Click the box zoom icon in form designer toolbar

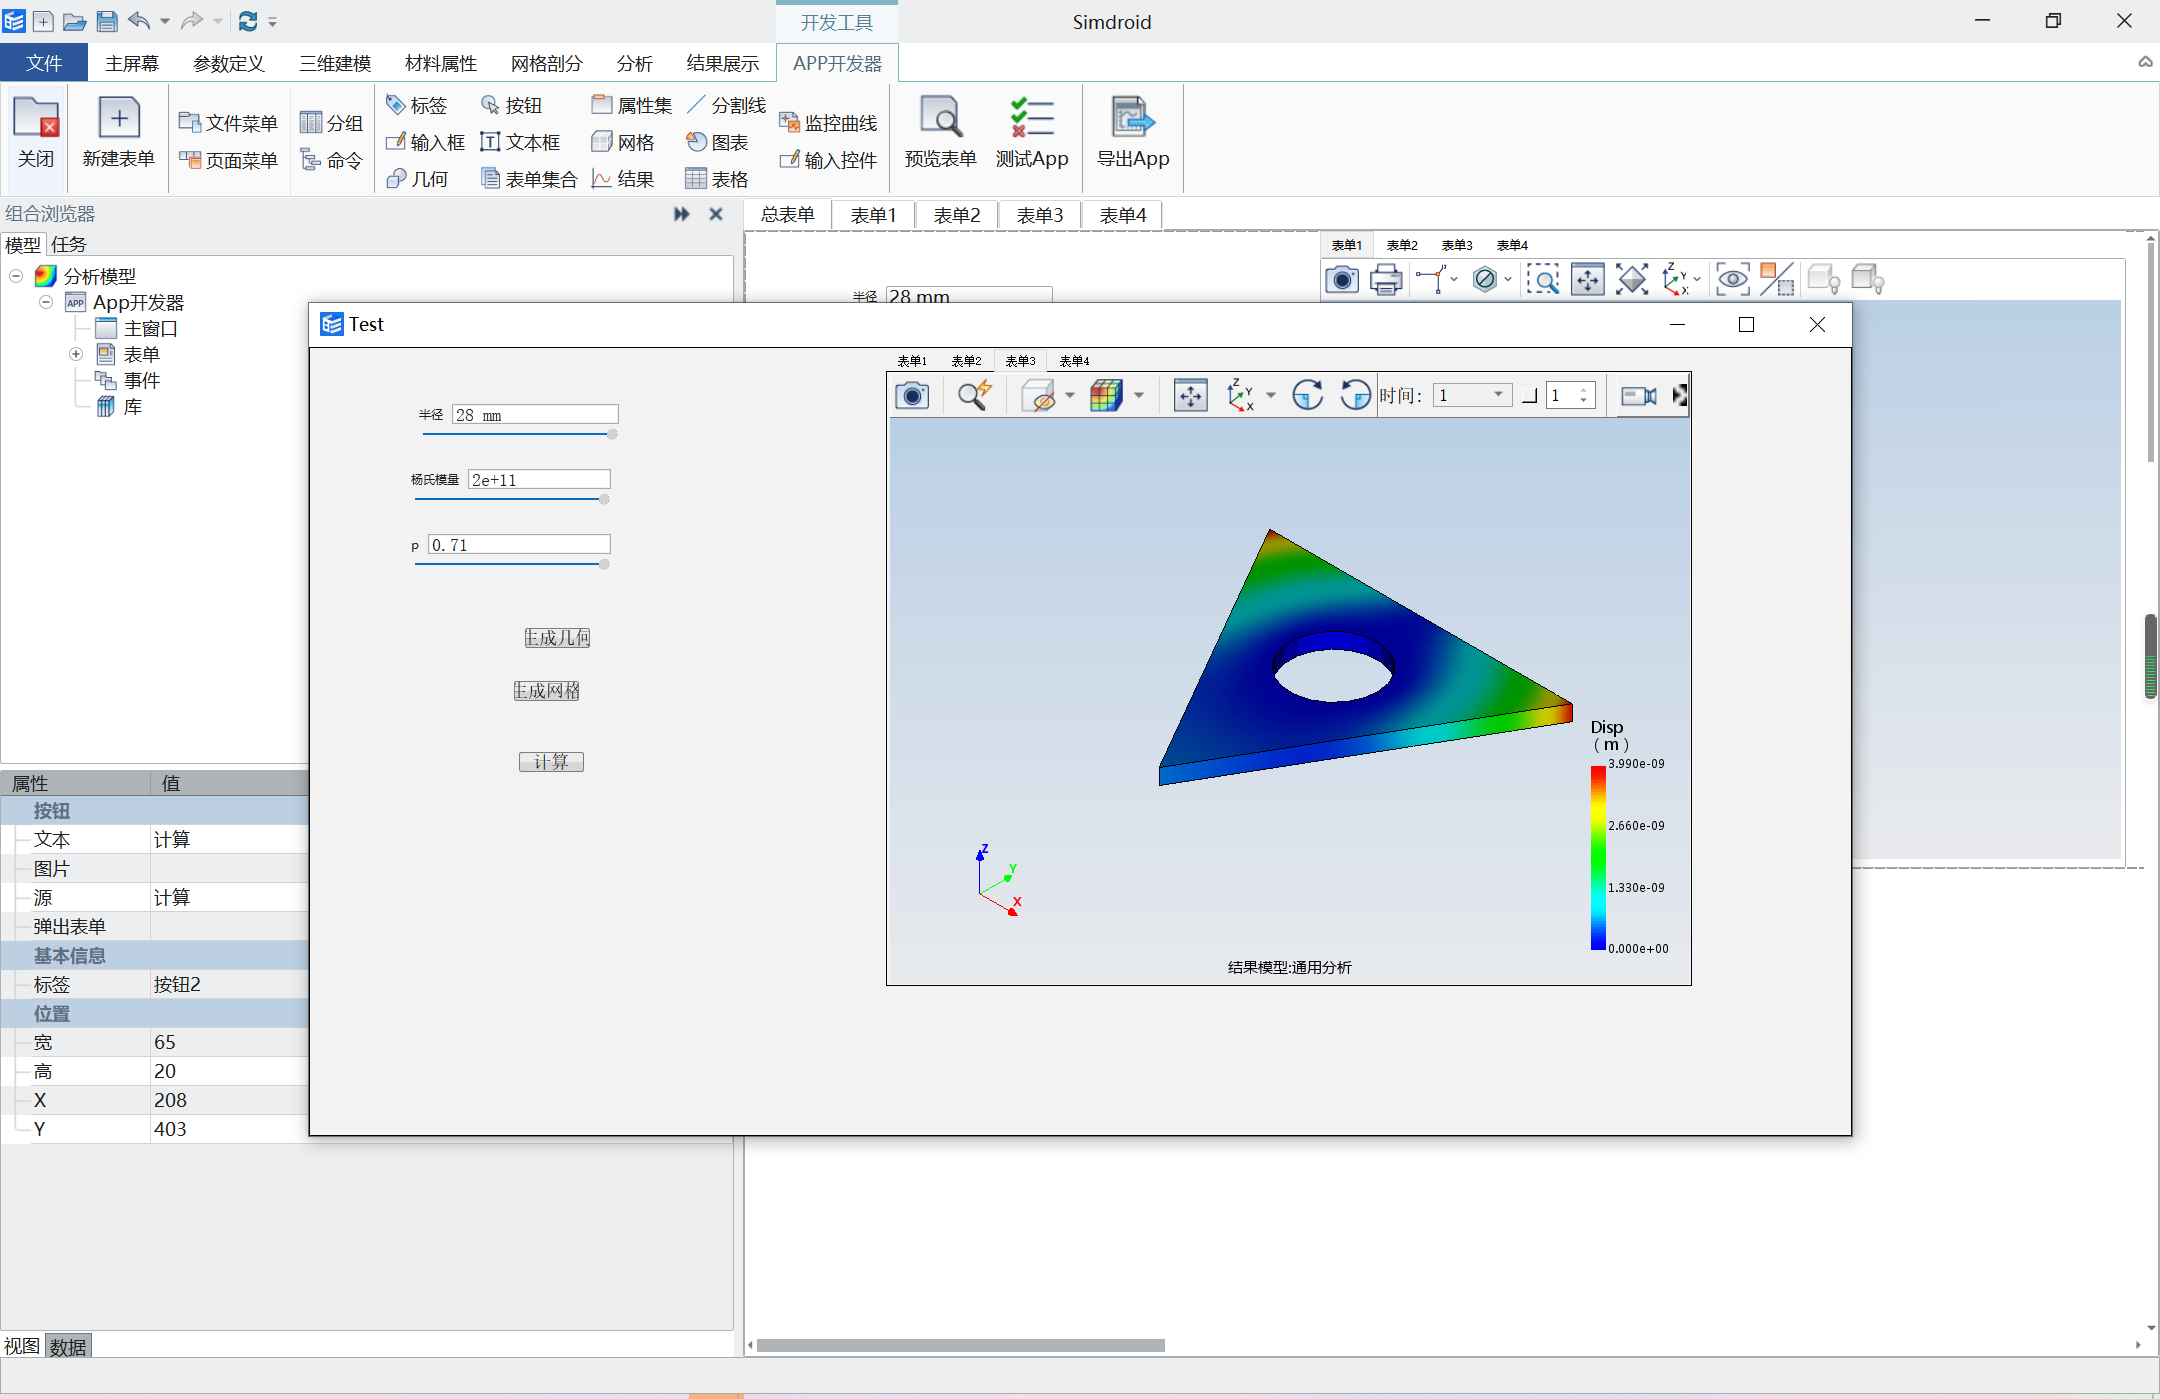pyautogui.click(x=1543, y=280)
